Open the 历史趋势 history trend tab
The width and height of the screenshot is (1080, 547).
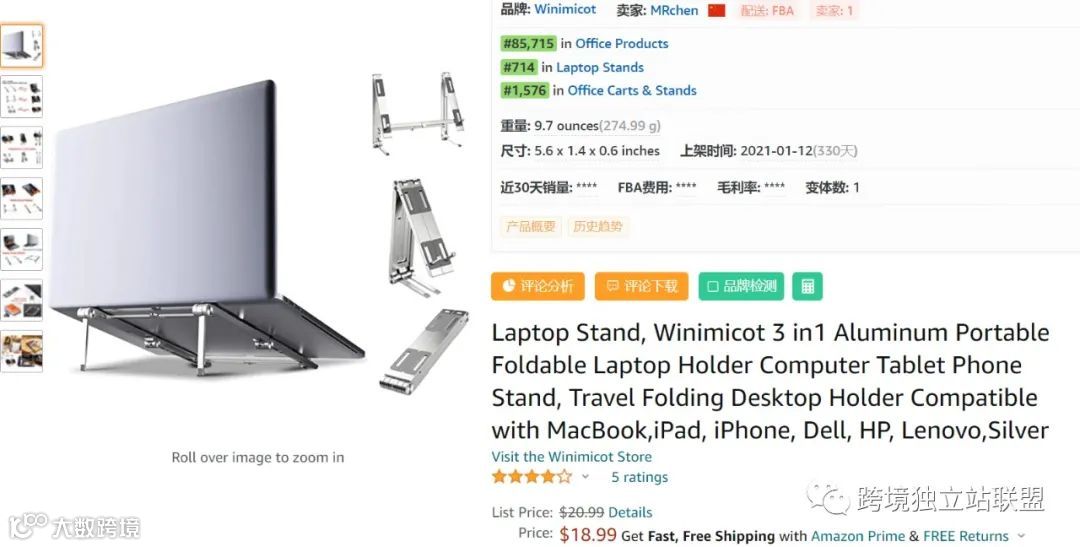(x=598, y=227)
